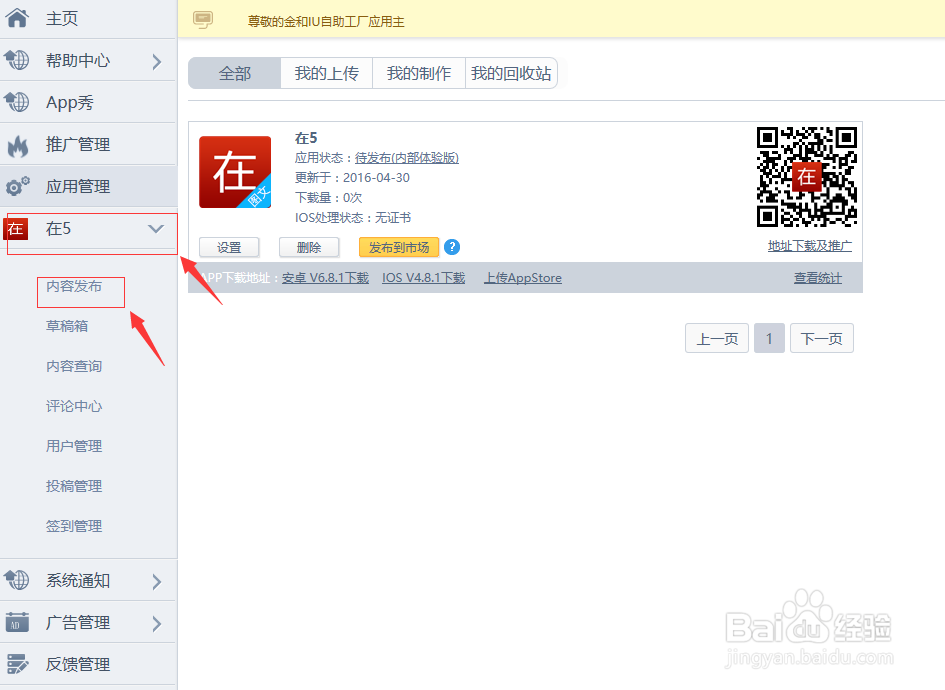Click the help question mark beside 发布到市场
Image resolution: width=945 pixels, height=690 pixels.
(x=452, y=246)
